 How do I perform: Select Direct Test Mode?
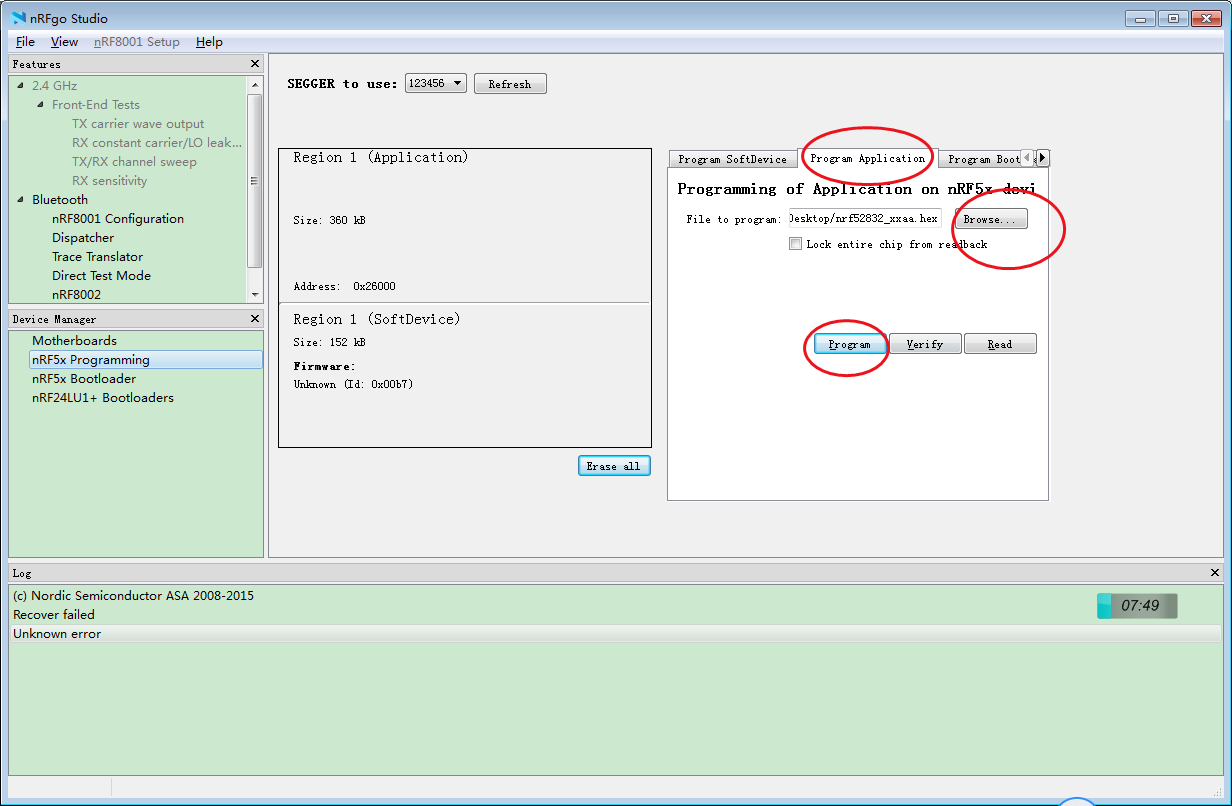click(102, 276)
